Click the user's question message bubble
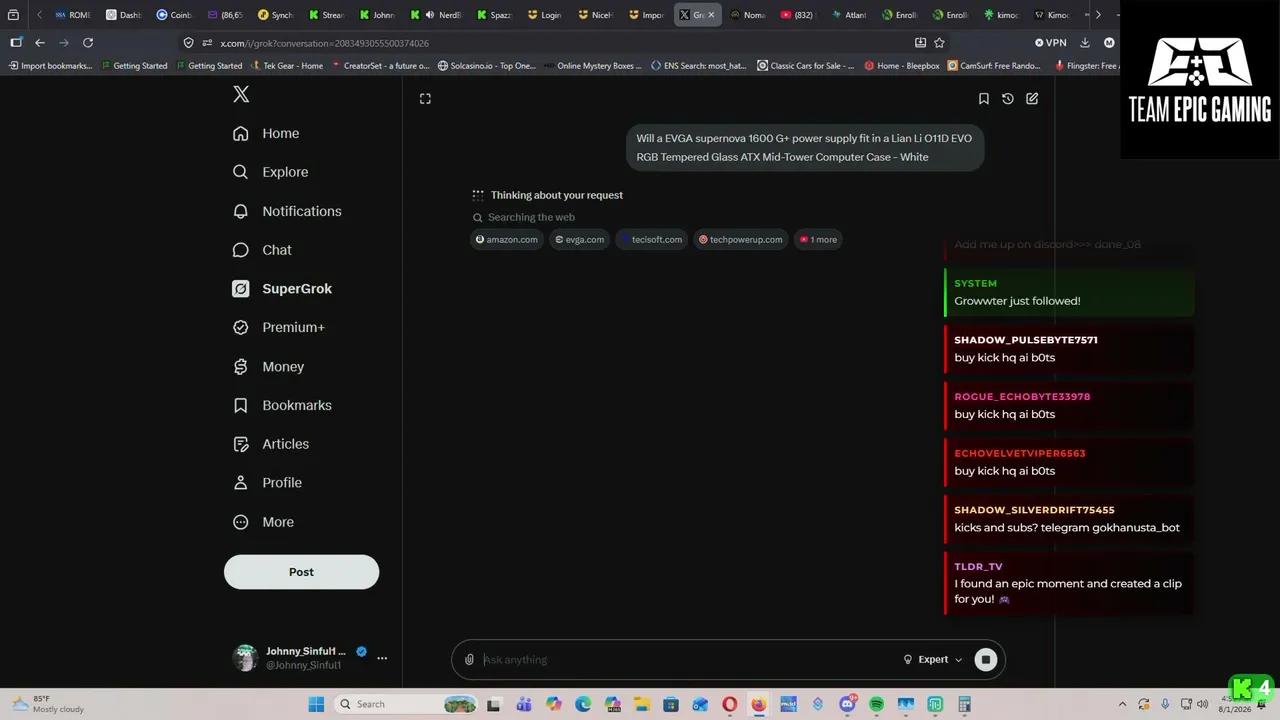 pos(805,147)
